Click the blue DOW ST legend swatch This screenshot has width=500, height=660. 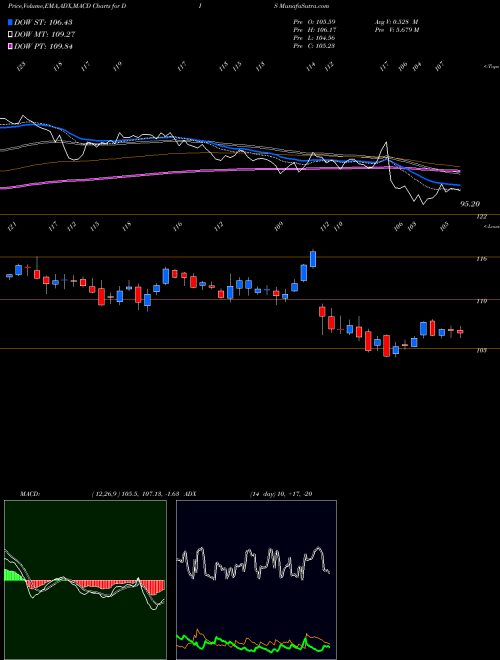11,22
